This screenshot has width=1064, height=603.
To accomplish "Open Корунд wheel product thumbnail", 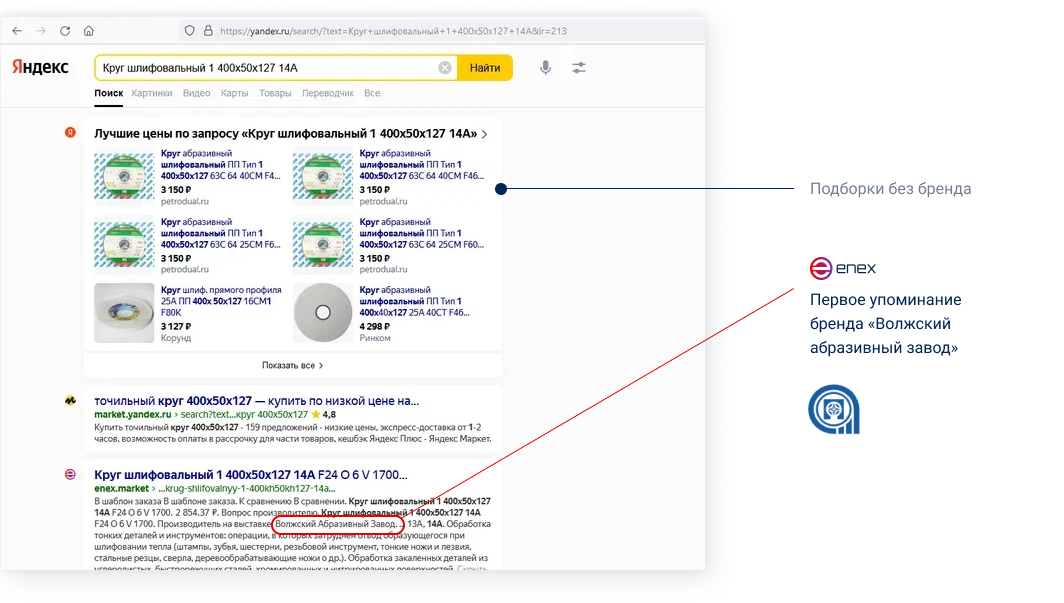I will [124, 313].
